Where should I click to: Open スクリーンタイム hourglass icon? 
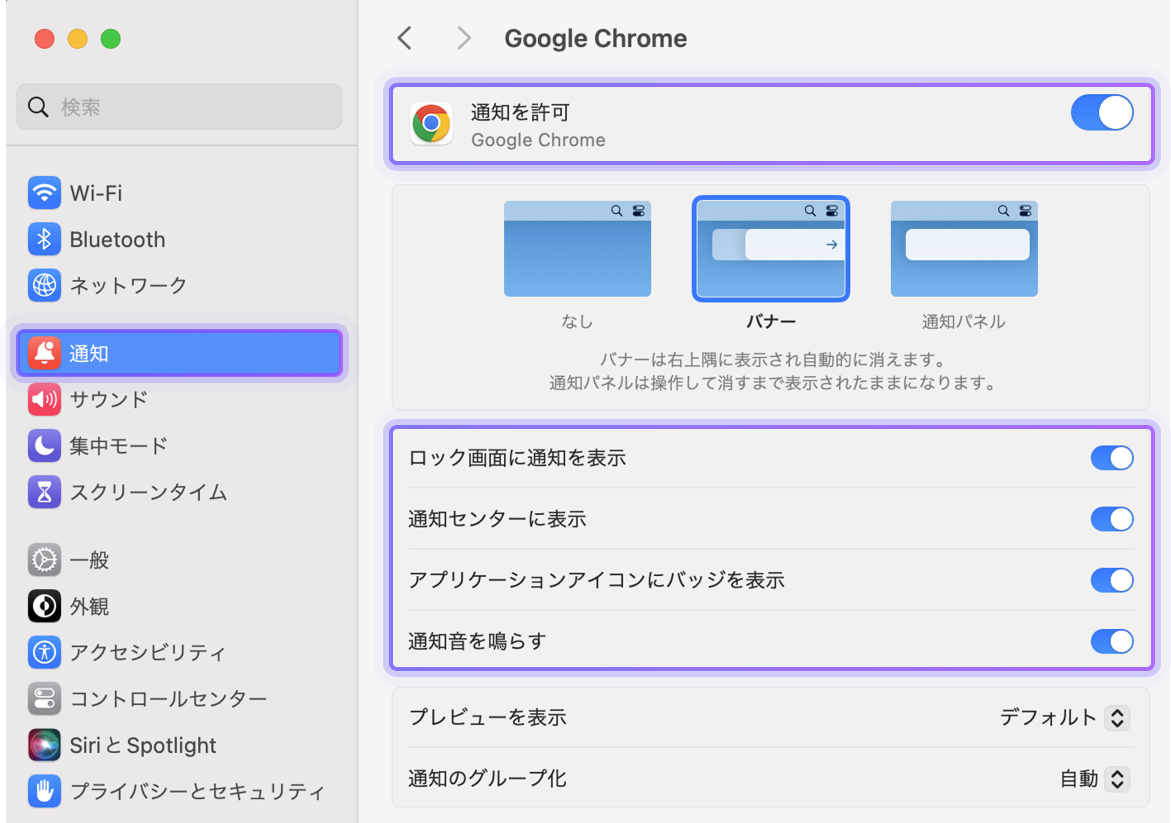pyautogui.click(x=44, y=492)
